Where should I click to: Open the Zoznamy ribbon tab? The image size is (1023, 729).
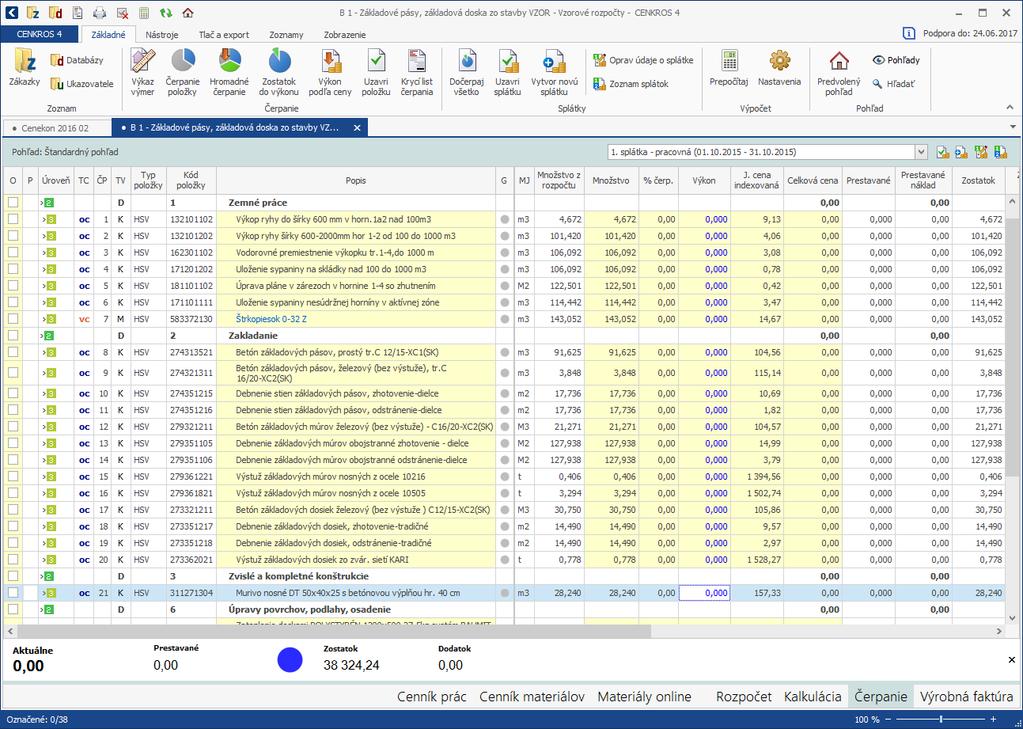[x=286, y=35]
